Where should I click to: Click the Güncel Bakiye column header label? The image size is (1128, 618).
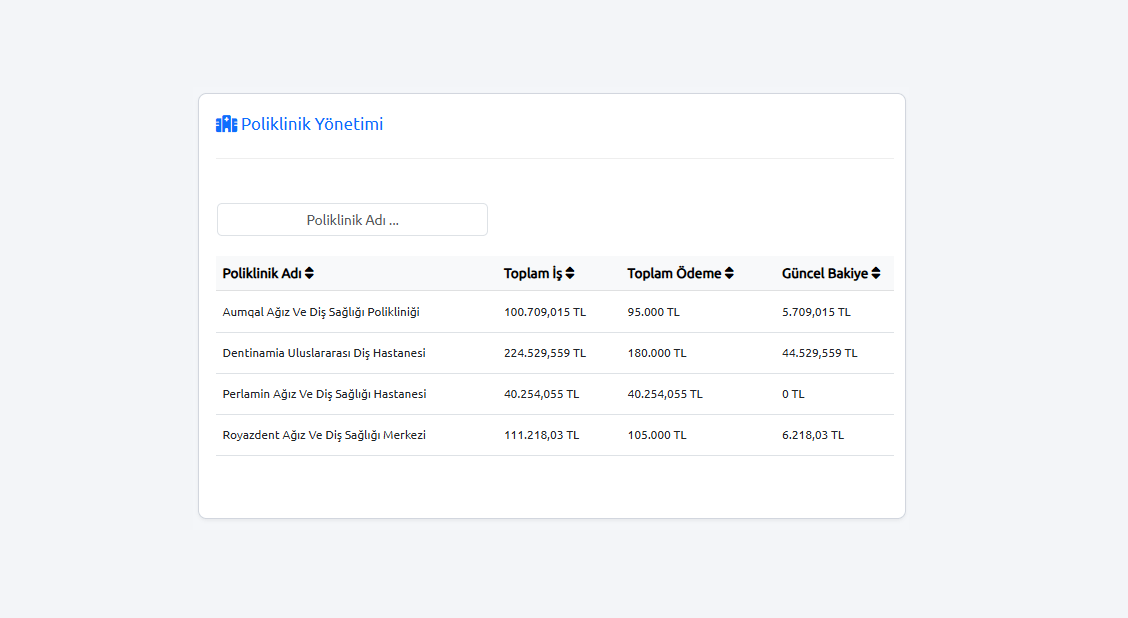(825, 273)
